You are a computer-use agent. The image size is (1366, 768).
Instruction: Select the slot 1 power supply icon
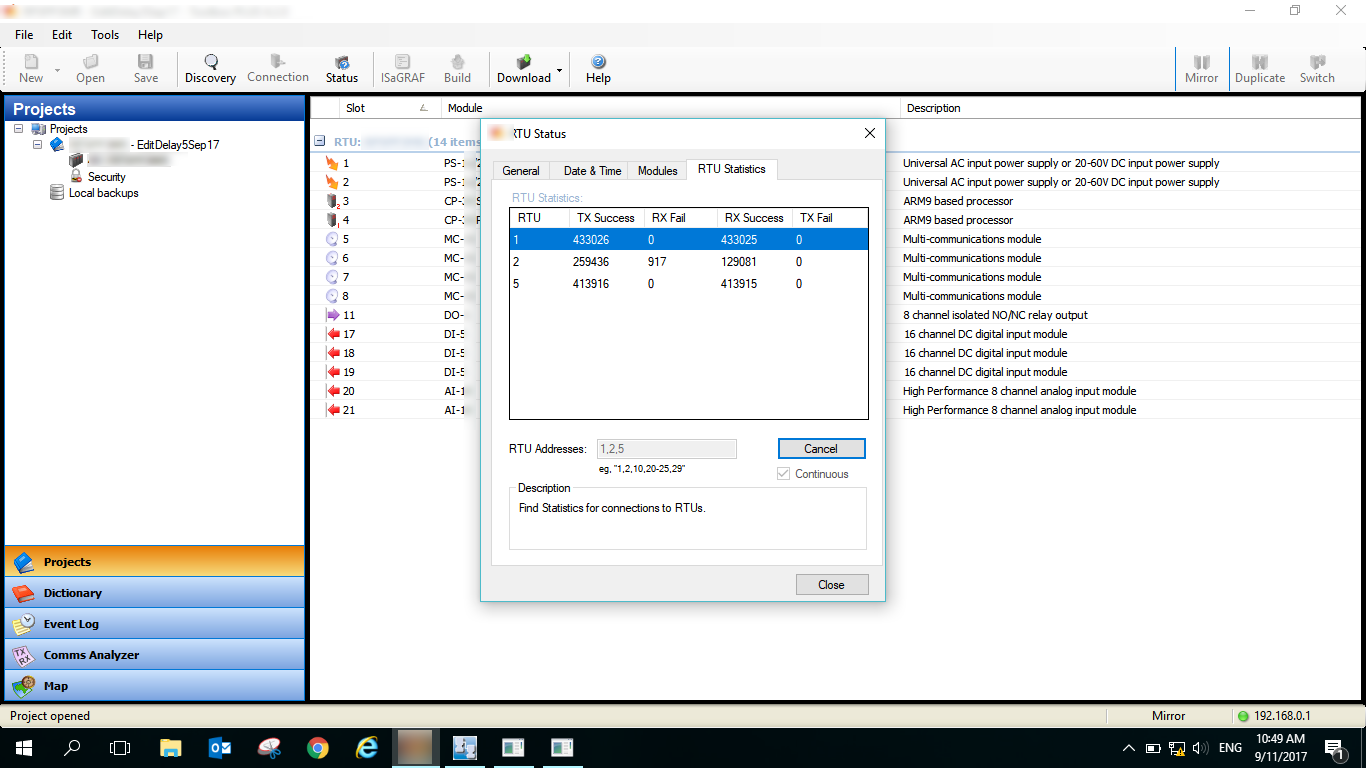(332, 163)
